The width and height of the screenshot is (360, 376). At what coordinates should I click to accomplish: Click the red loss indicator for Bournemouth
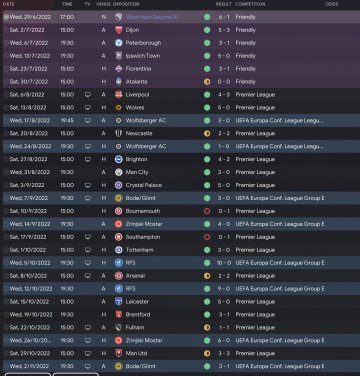(207, 211)
